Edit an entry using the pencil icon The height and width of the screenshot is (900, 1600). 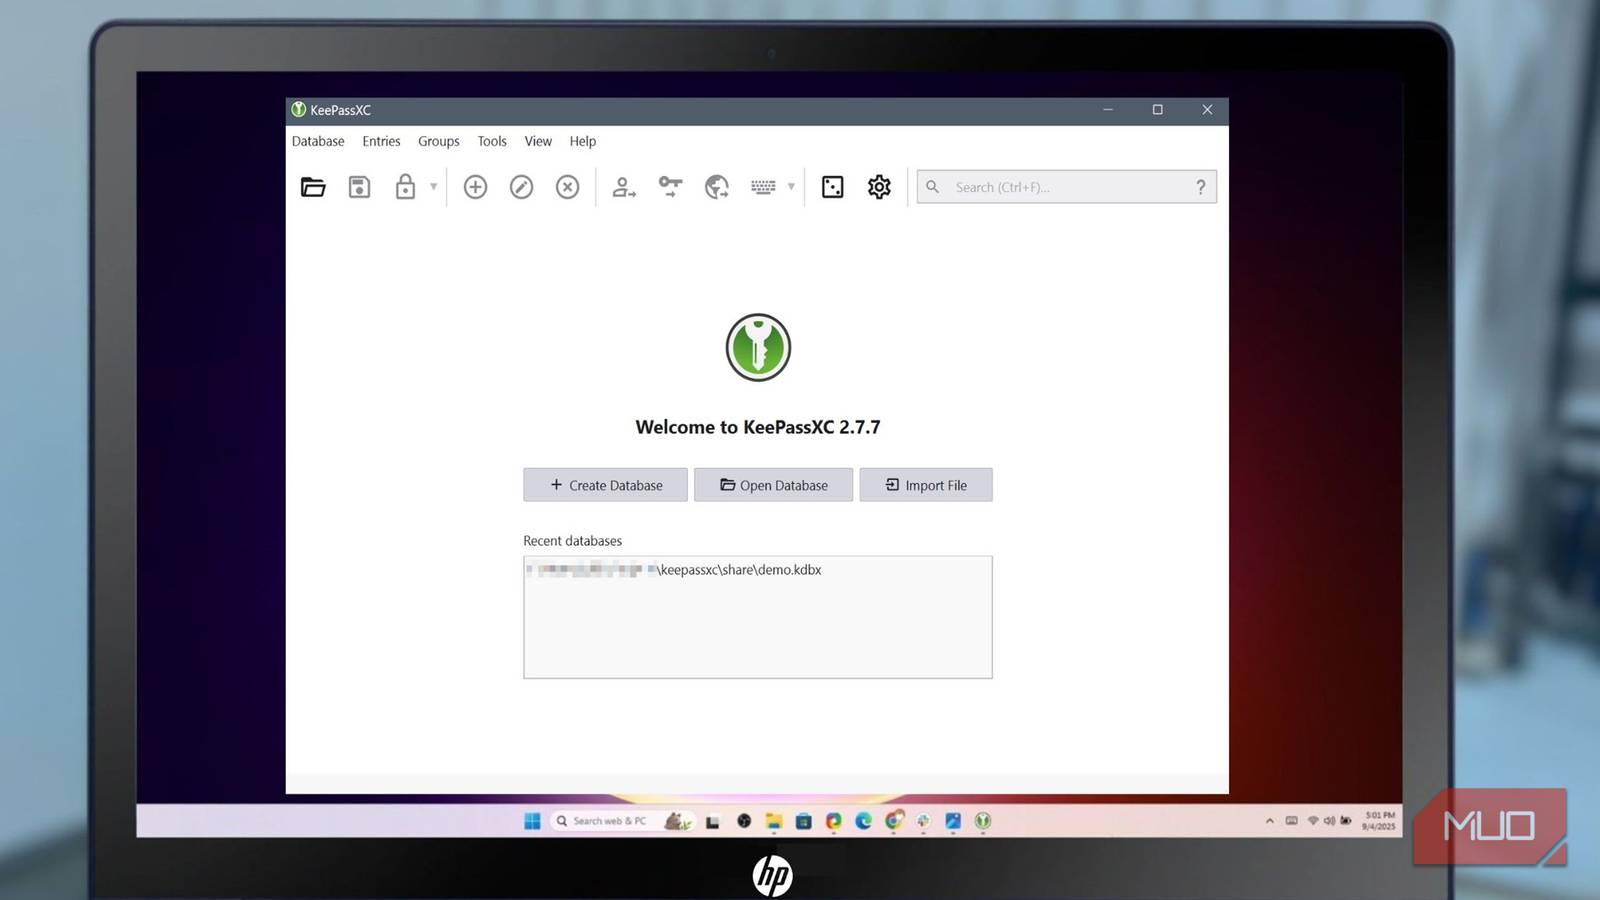tap(521, 187)
